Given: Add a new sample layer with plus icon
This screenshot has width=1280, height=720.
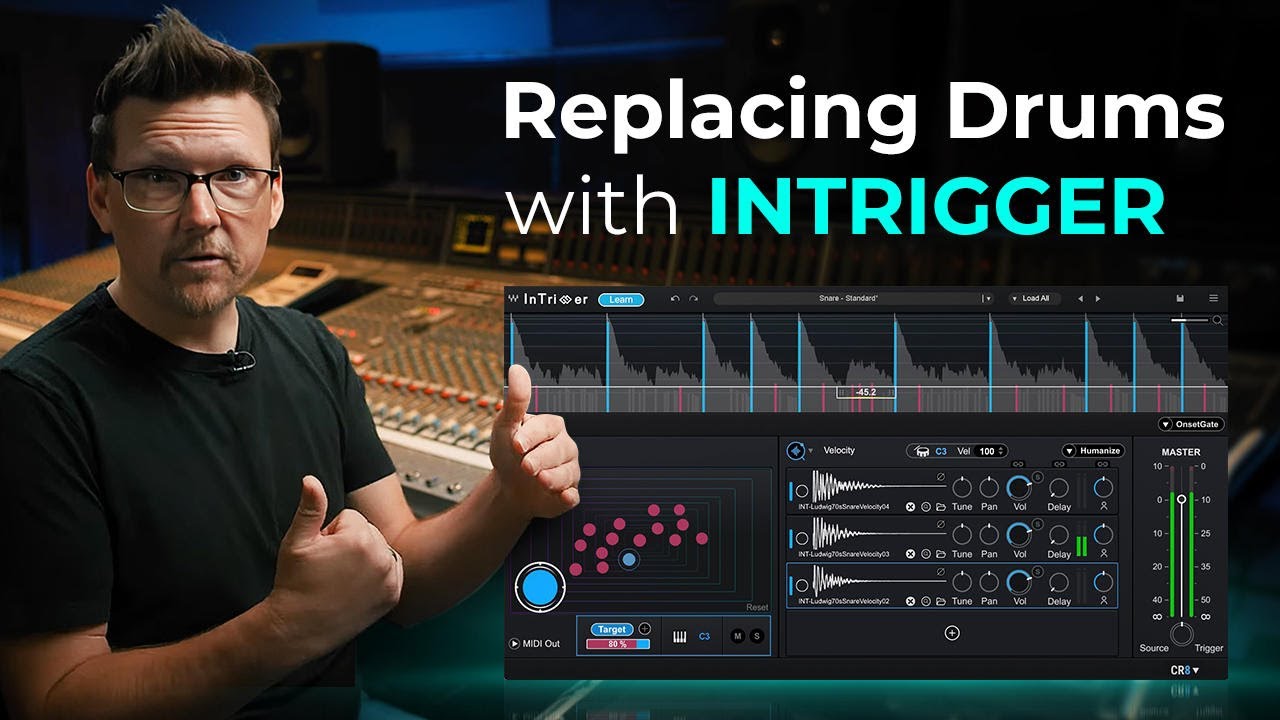Looking at the screenshot, I should 952,633.
